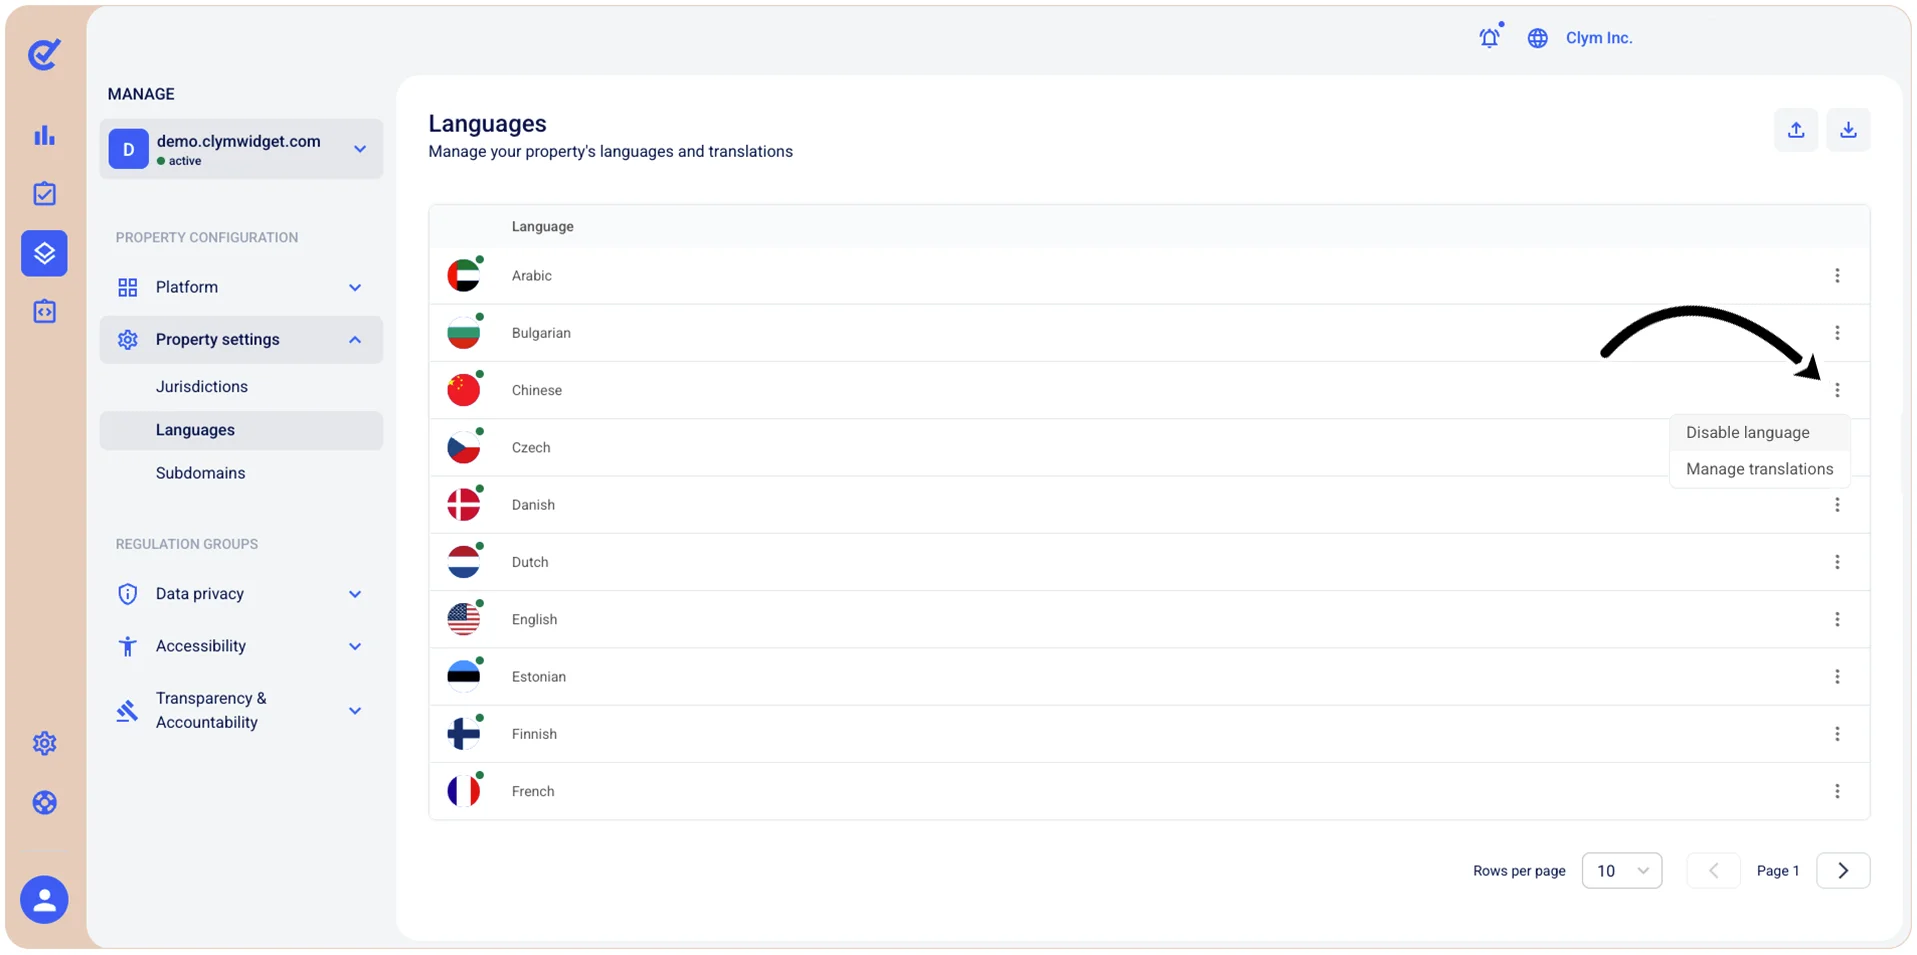Open the three-dot menu for Finnish
1917x955 pixels.
tap(1837, 734)
